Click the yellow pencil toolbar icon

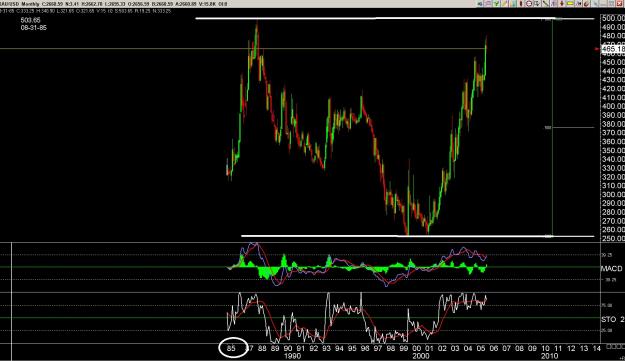pyautogui.click(x=504, y=4)
